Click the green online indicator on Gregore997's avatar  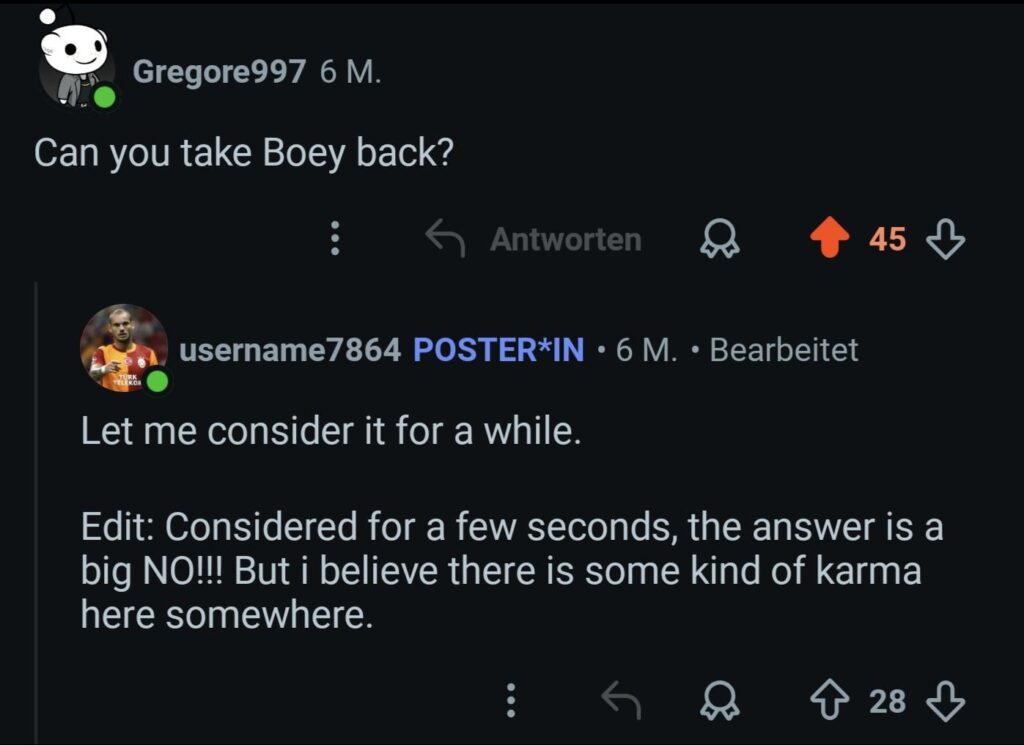tap(104, 96)
